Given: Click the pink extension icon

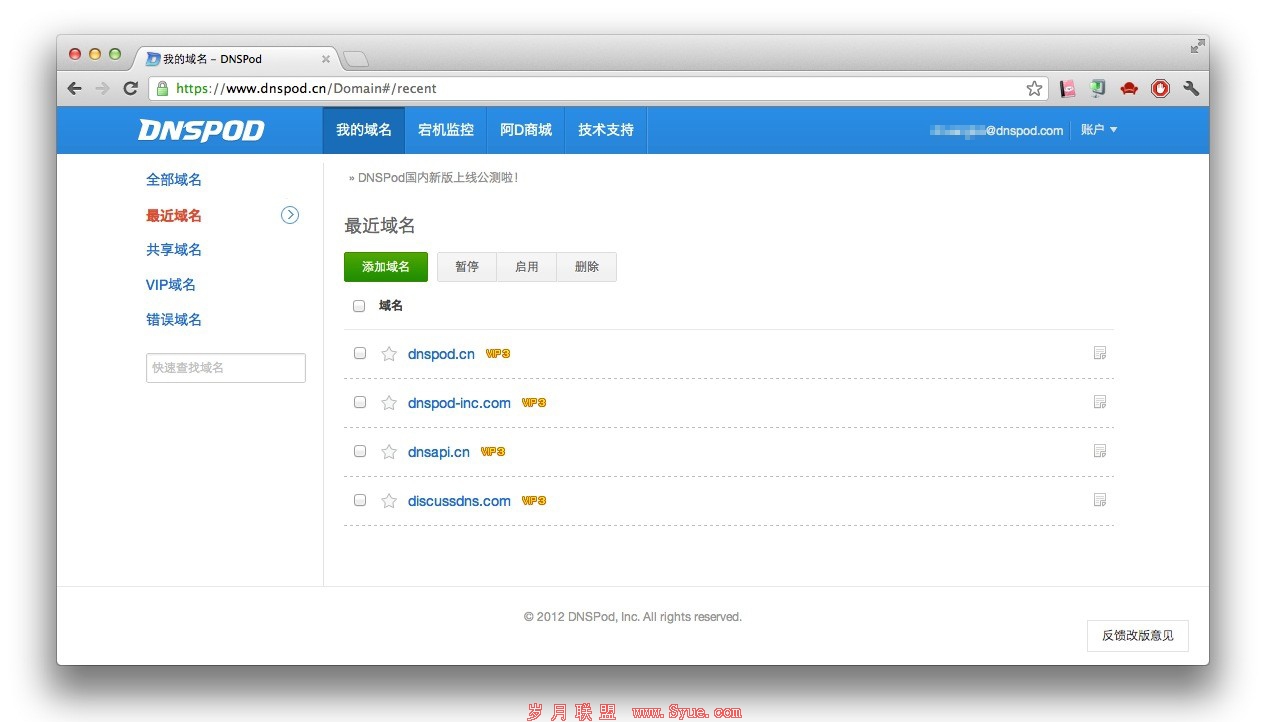Looking at the screenshot, I should 1068,88.
